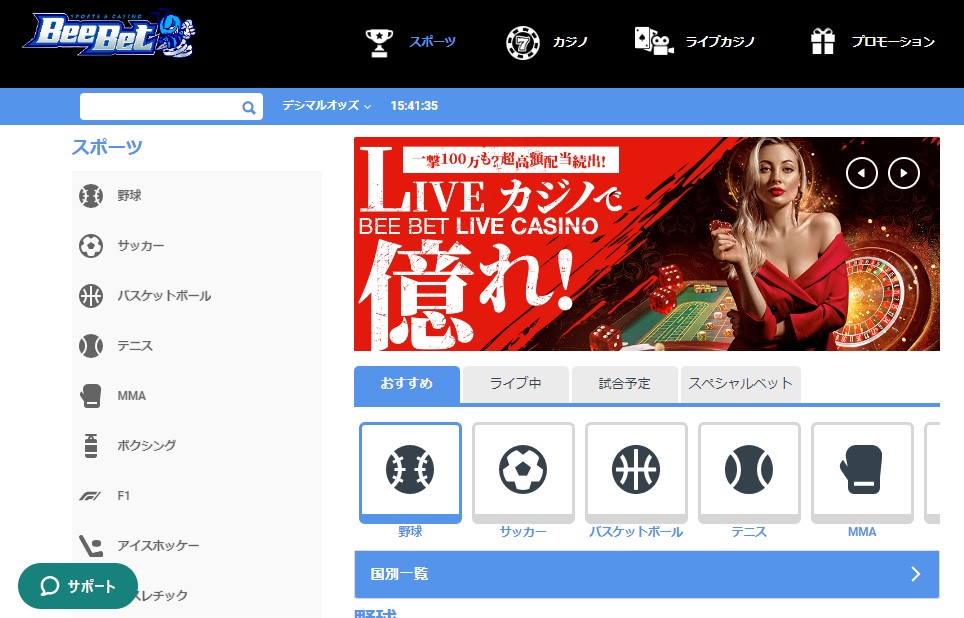The width and height of the screenshot is (964, 618).
Task: Switch to the おすすめ tab
Action: click(x=407, y=384)
